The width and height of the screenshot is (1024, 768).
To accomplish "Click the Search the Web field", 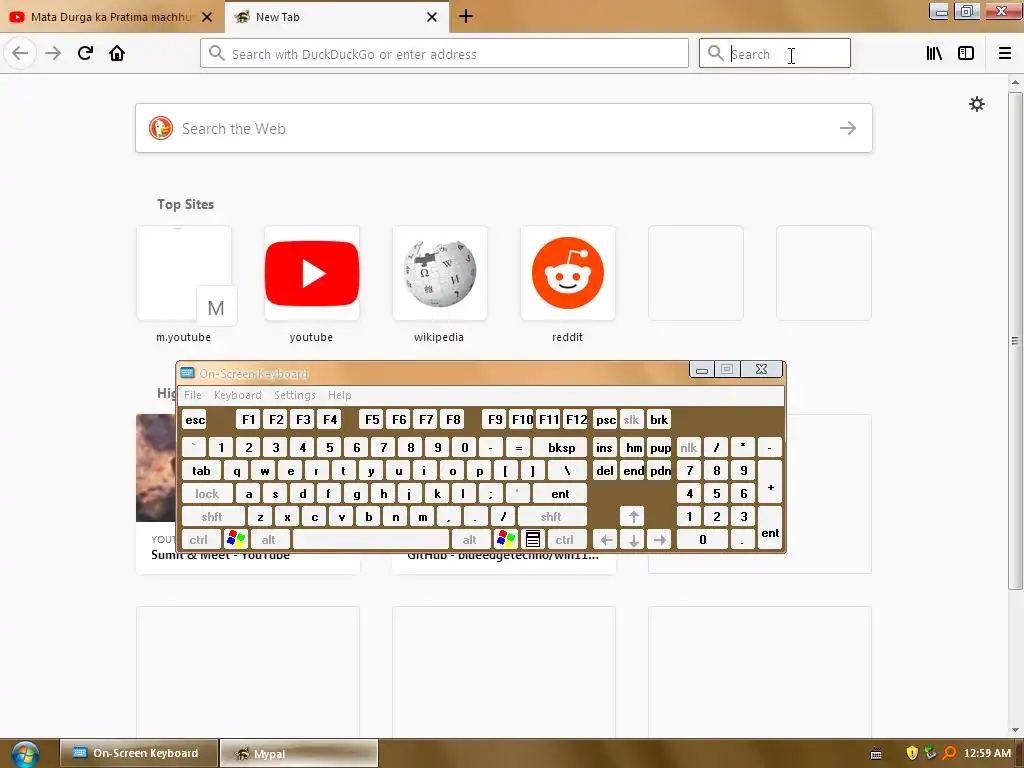I will point(504,128).
